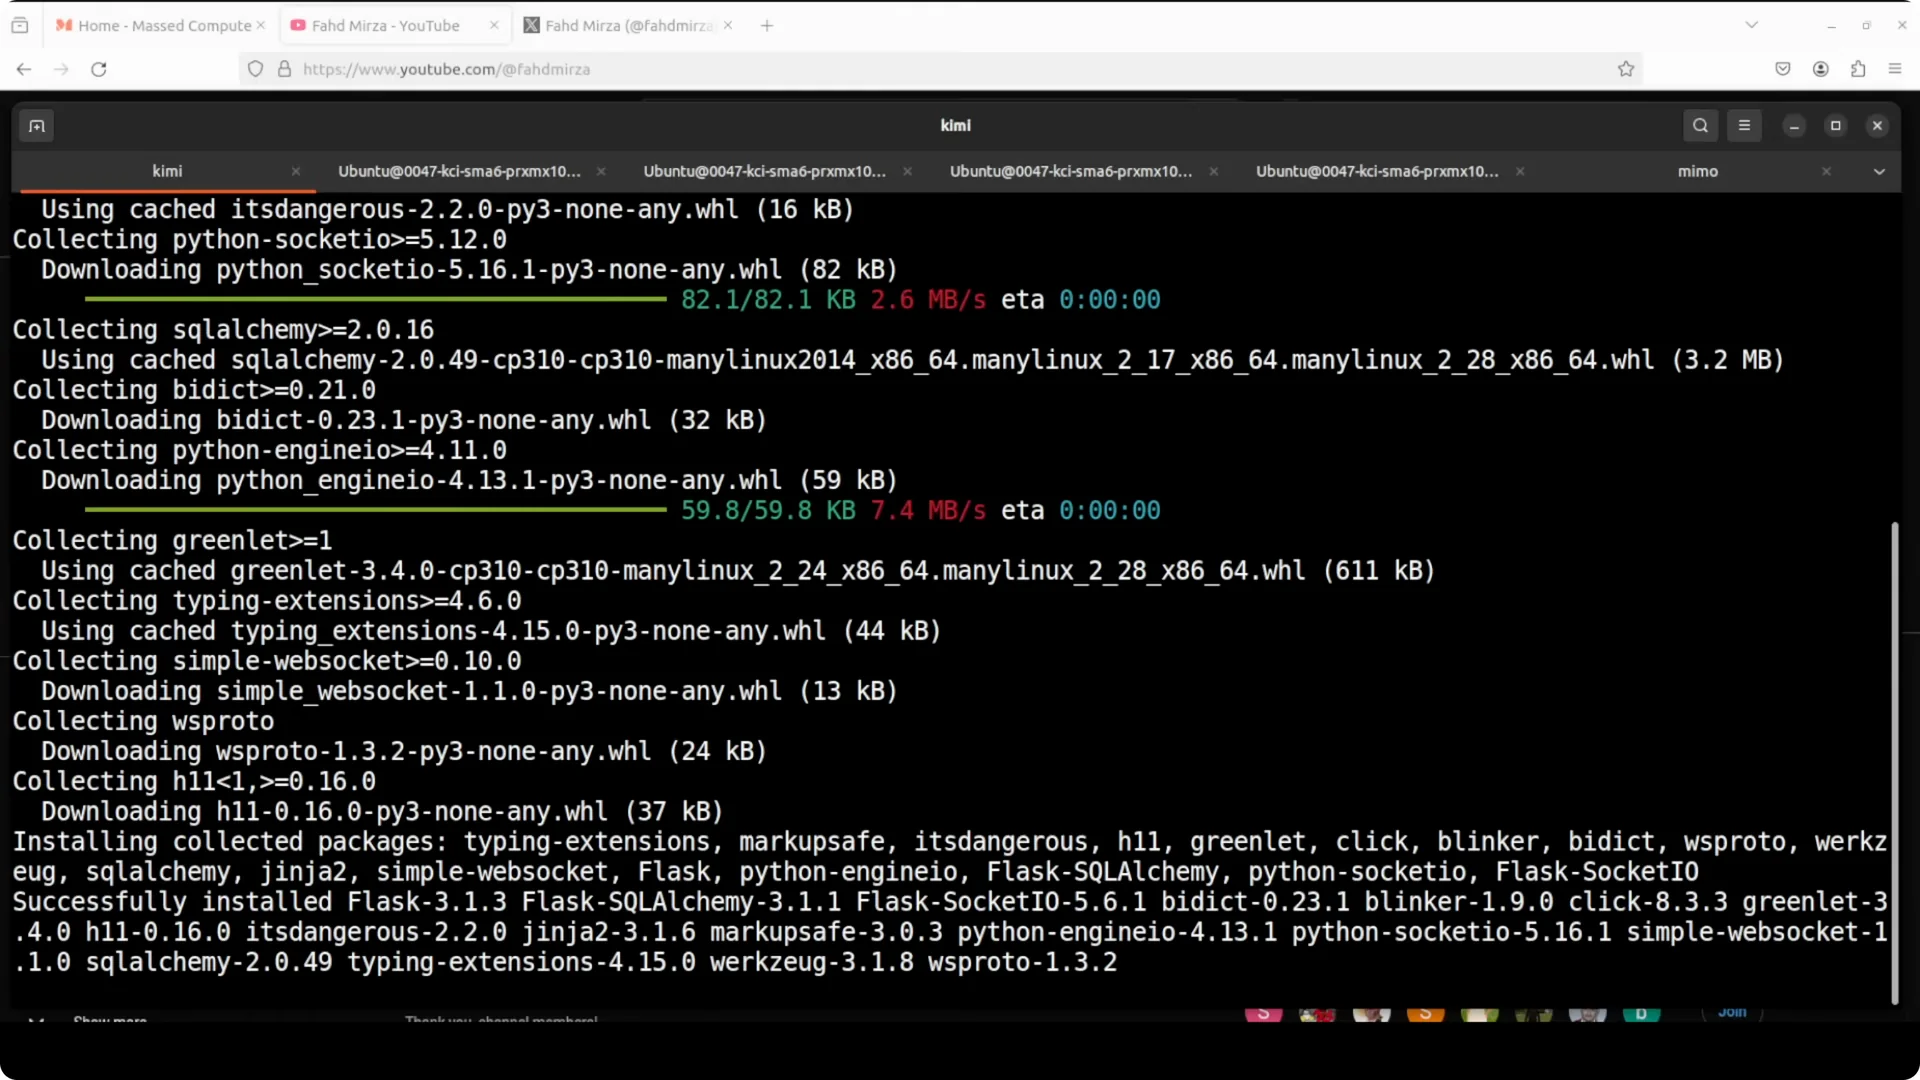View site security padlock info
Image resolution: width=1920 pixels, height=1080 pixels.
coord(284,69)
